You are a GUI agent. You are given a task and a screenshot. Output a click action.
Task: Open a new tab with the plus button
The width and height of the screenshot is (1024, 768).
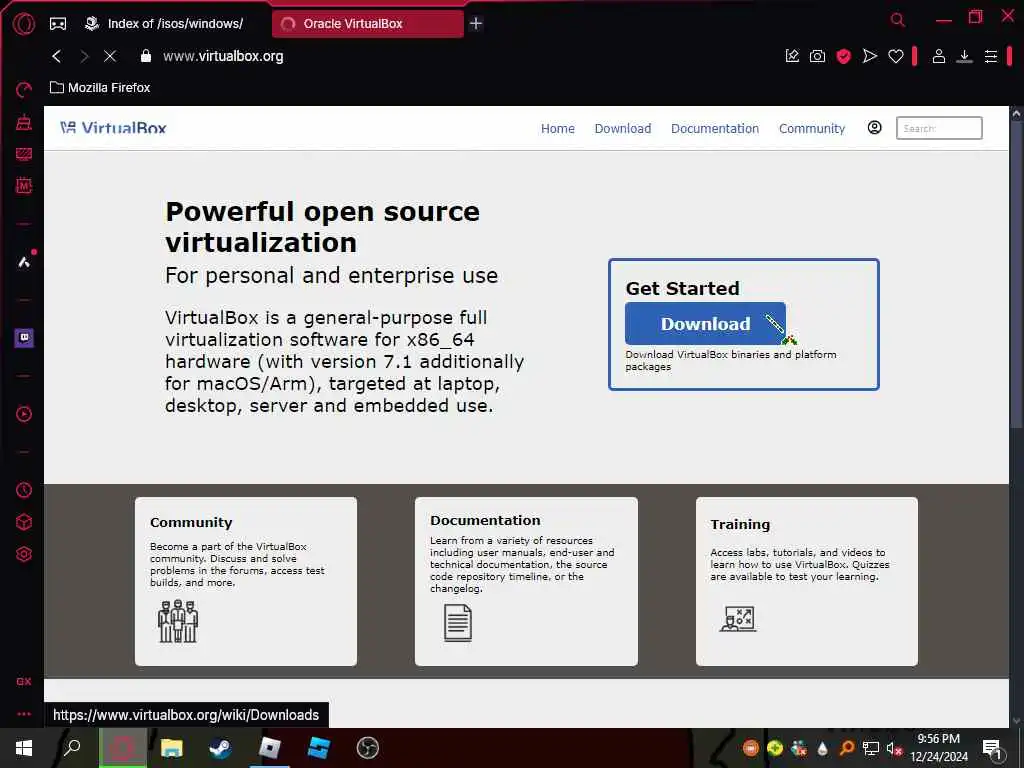(476, 24)
